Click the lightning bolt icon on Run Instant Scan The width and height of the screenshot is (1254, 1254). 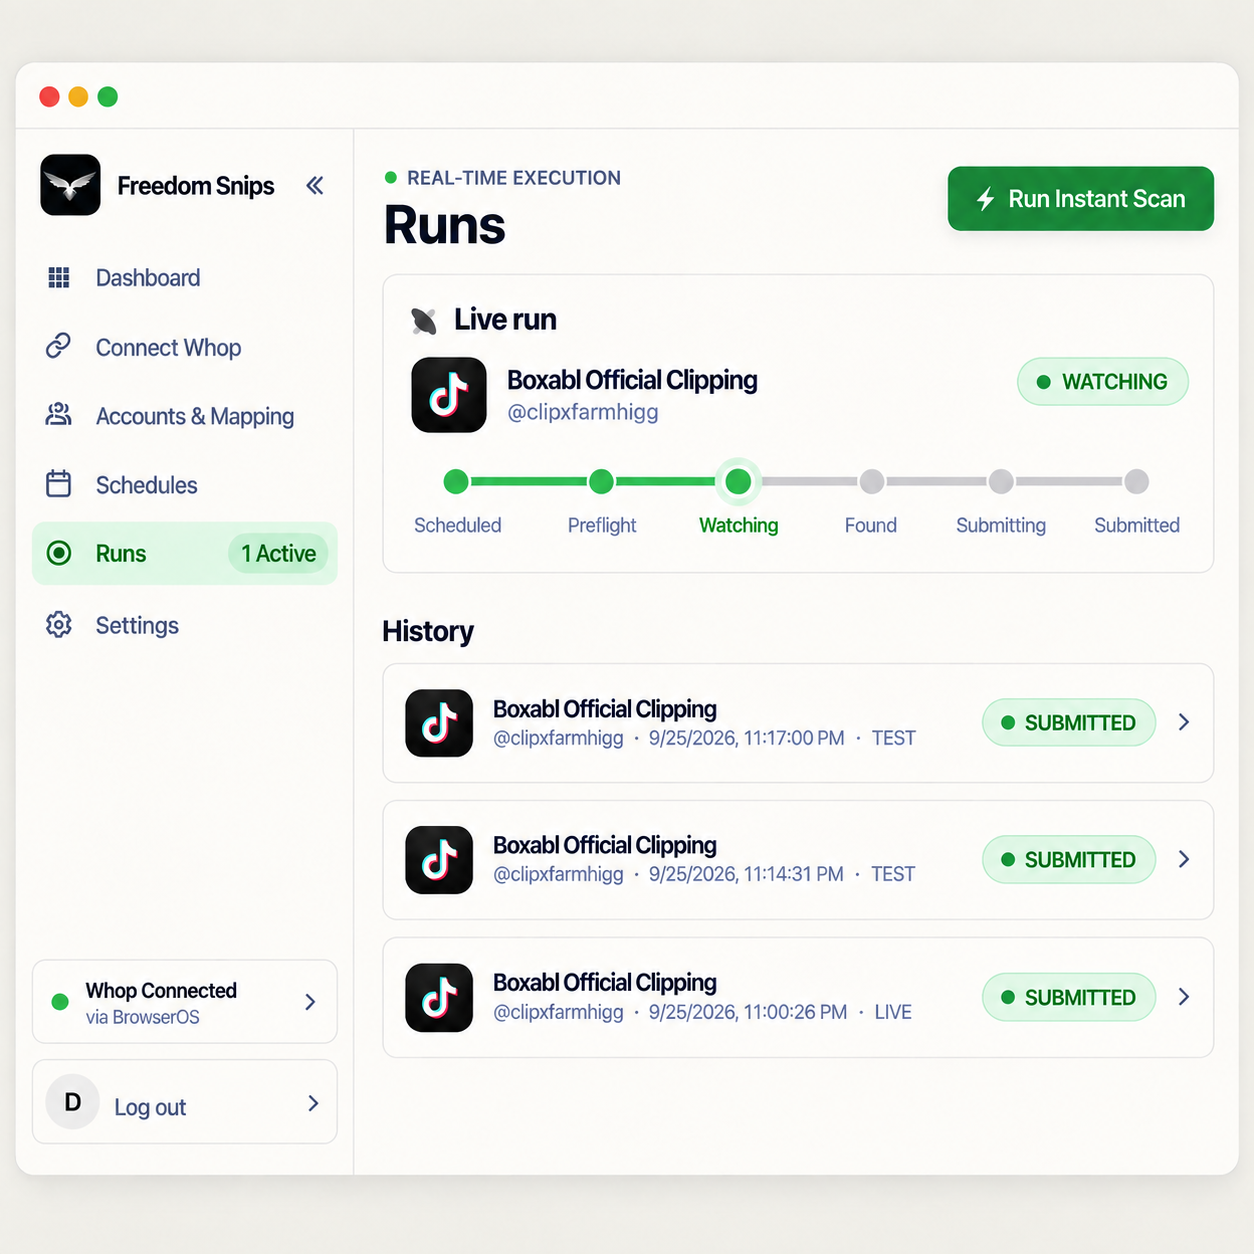[x=985, y=199]
